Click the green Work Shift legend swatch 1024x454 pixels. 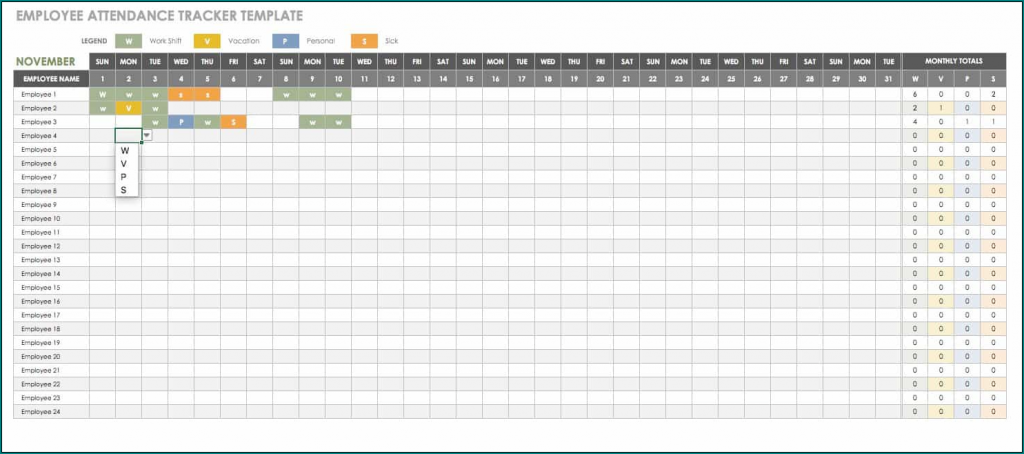coord(128,41)
